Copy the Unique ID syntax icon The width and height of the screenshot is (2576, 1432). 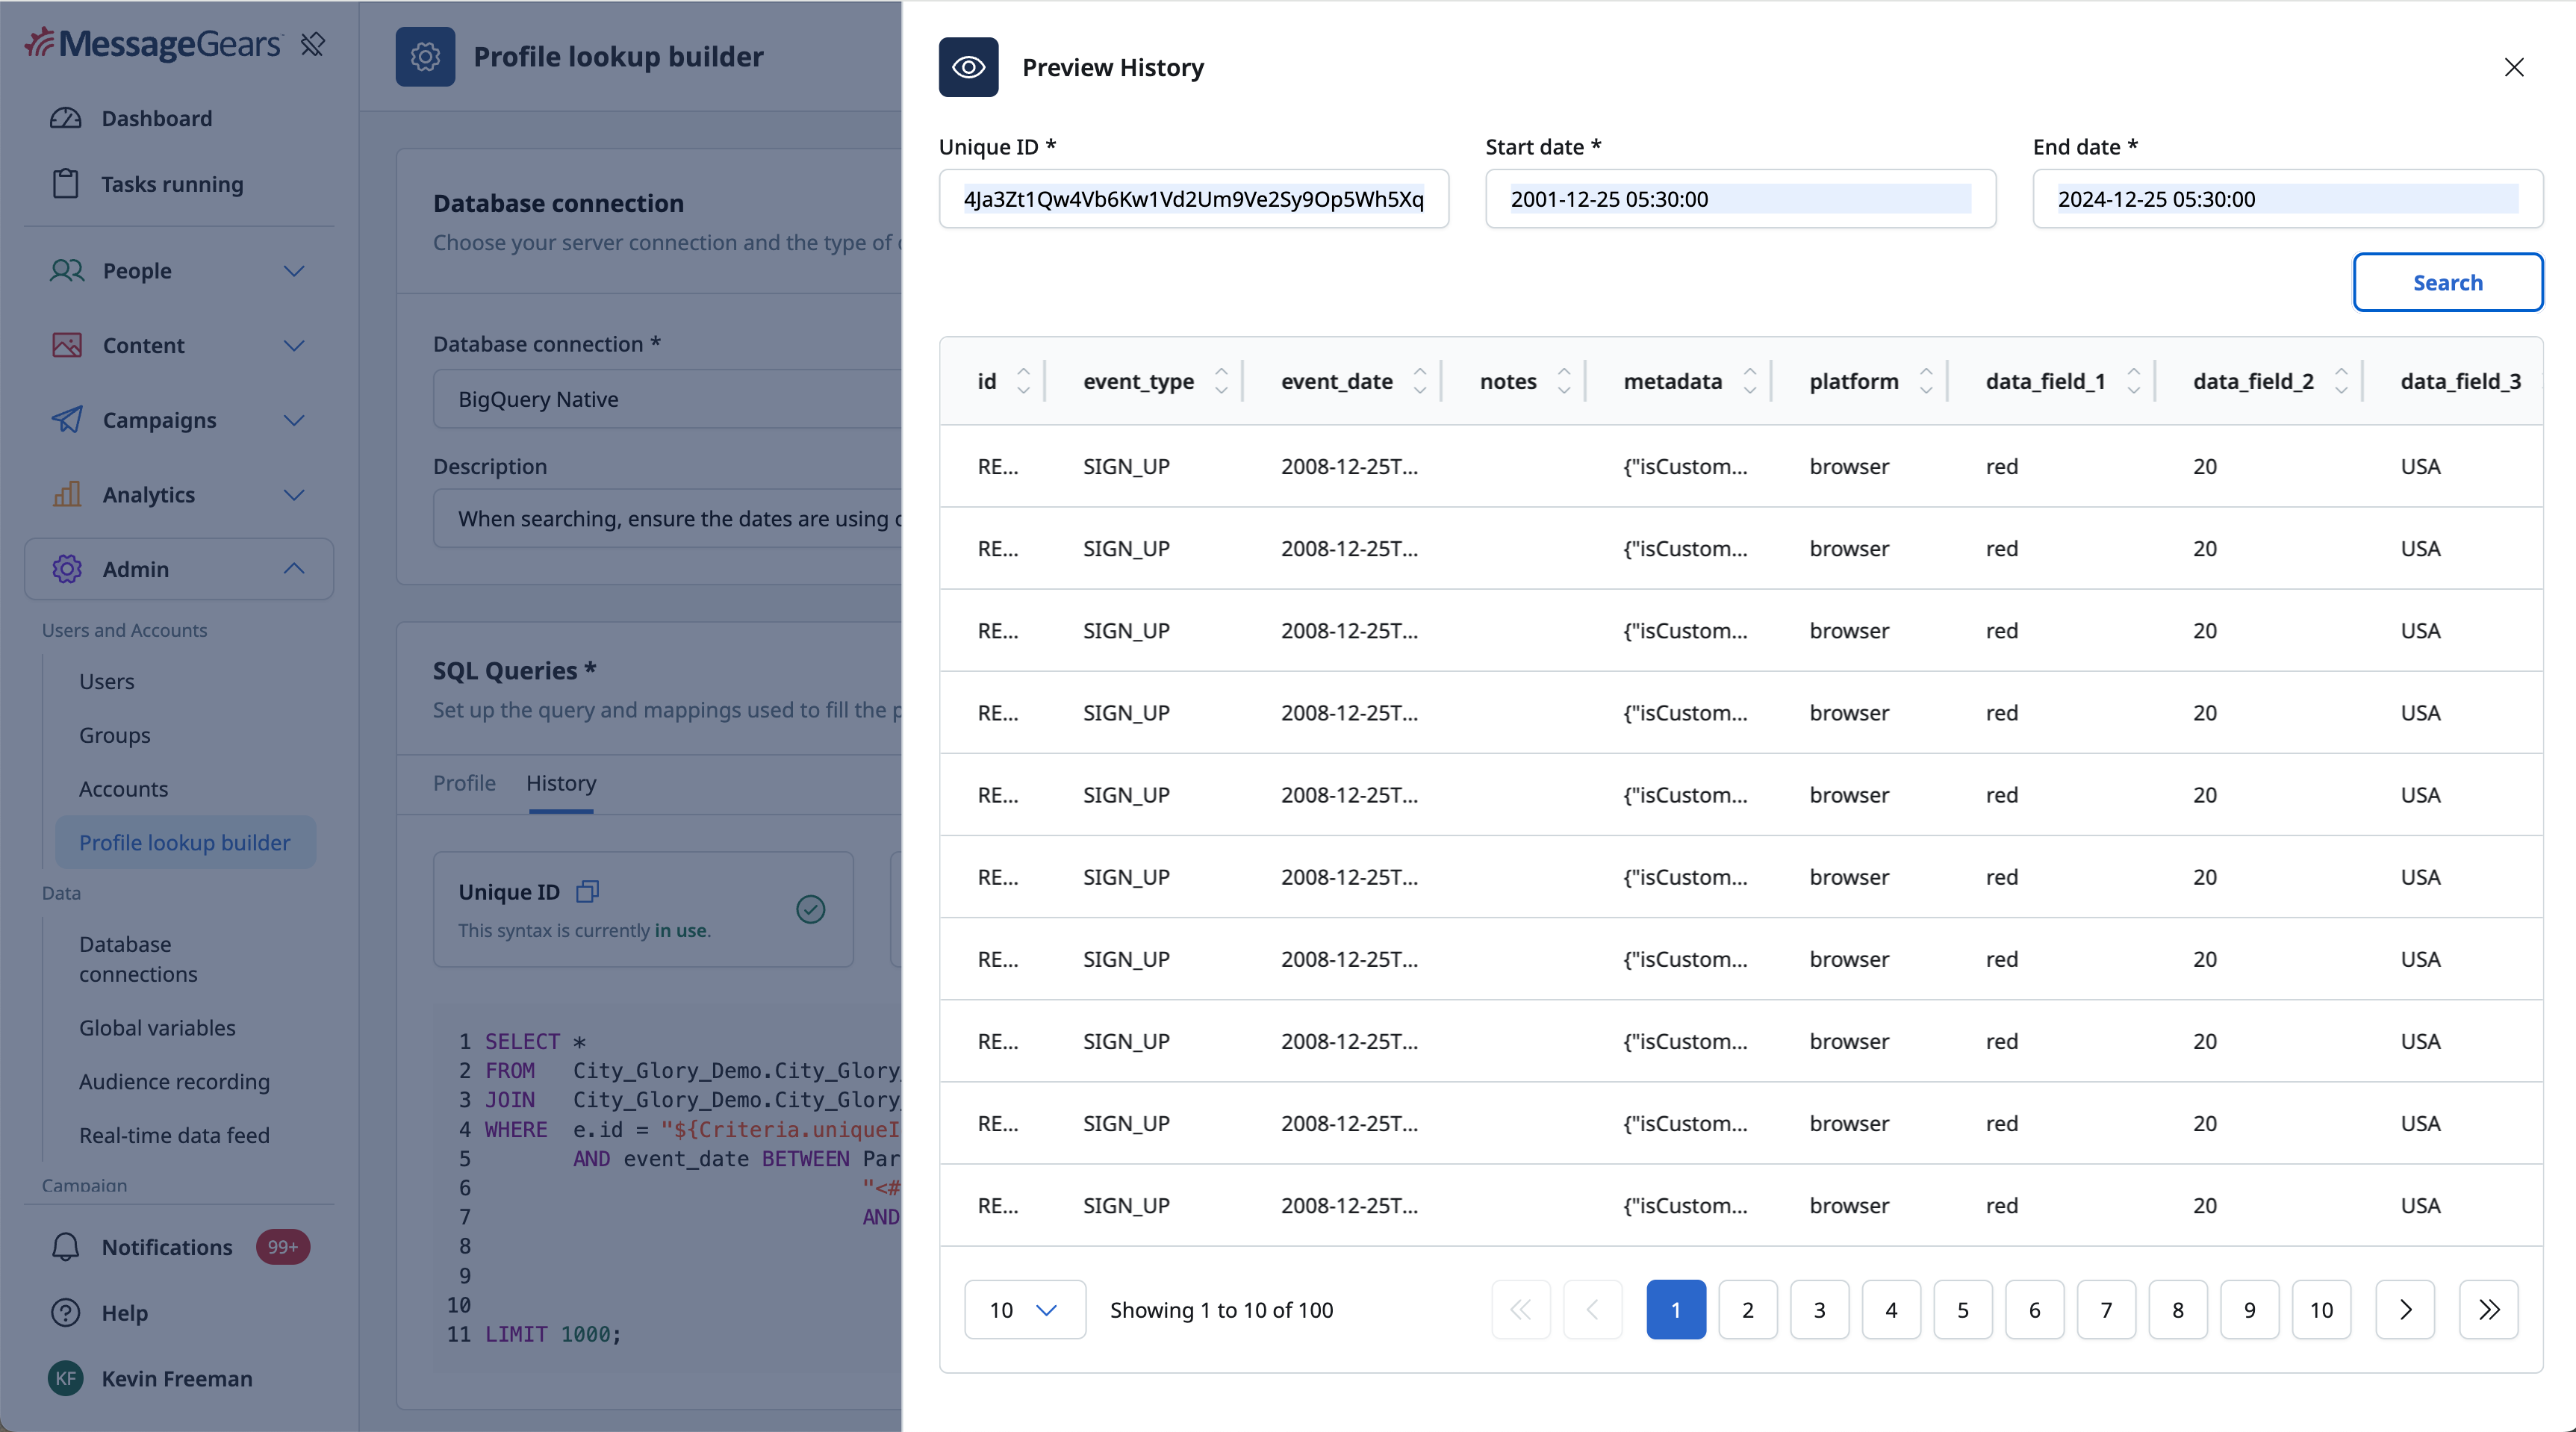588,891
